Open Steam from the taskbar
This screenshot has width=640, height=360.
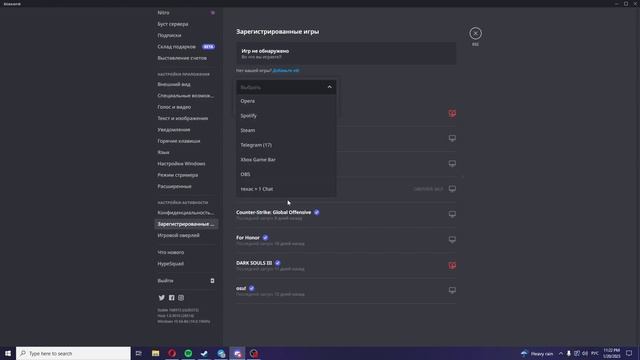(204, 353)
